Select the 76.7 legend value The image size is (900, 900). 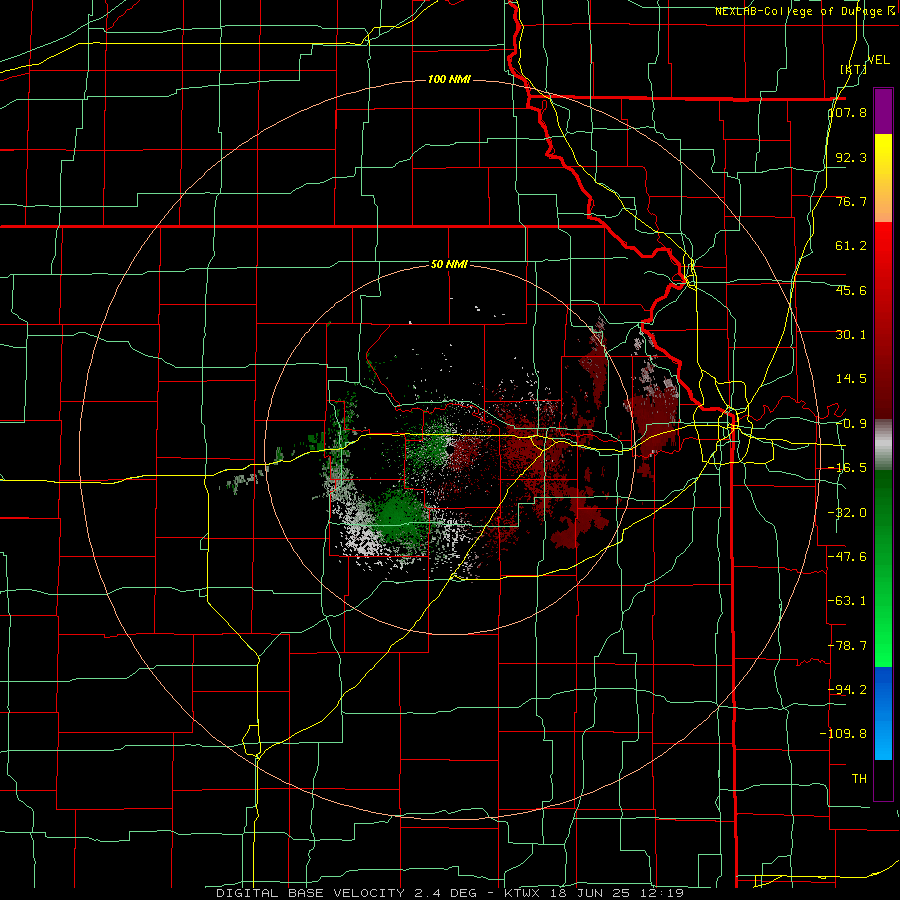(x=851, y=201)
